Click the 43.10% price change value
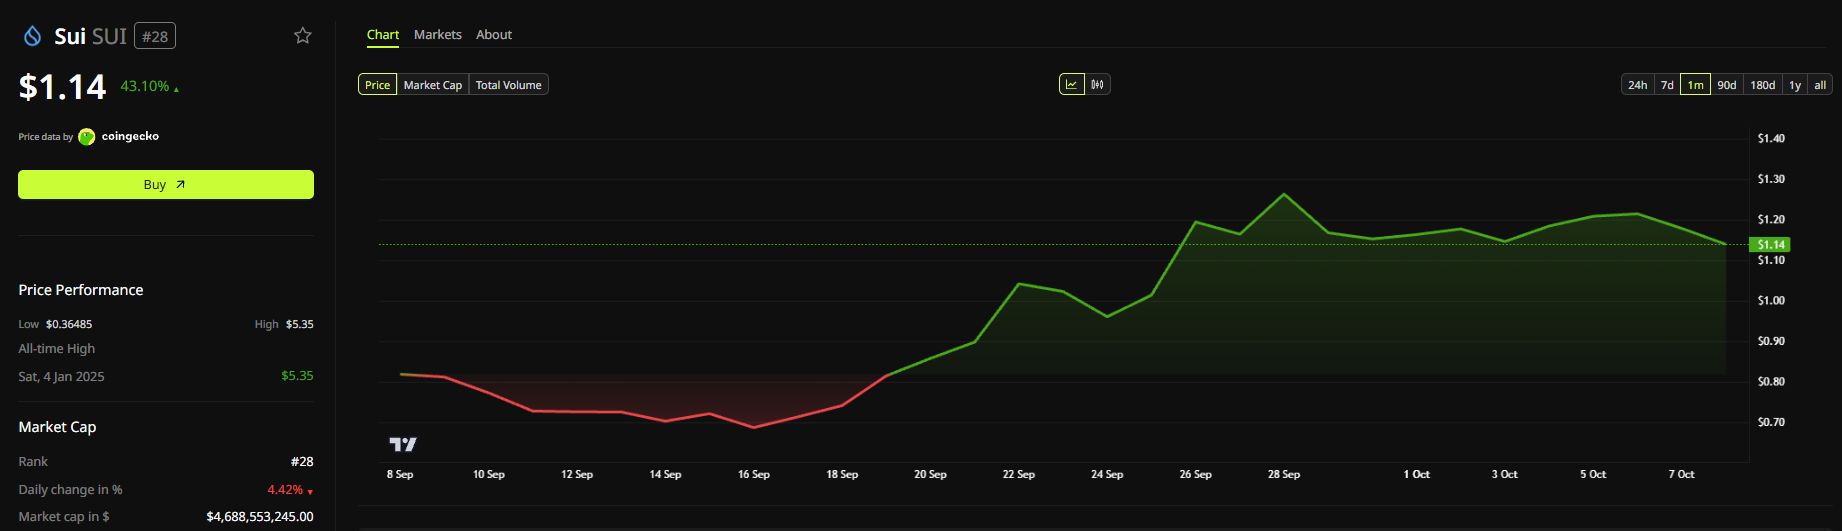 click(145, 87)
